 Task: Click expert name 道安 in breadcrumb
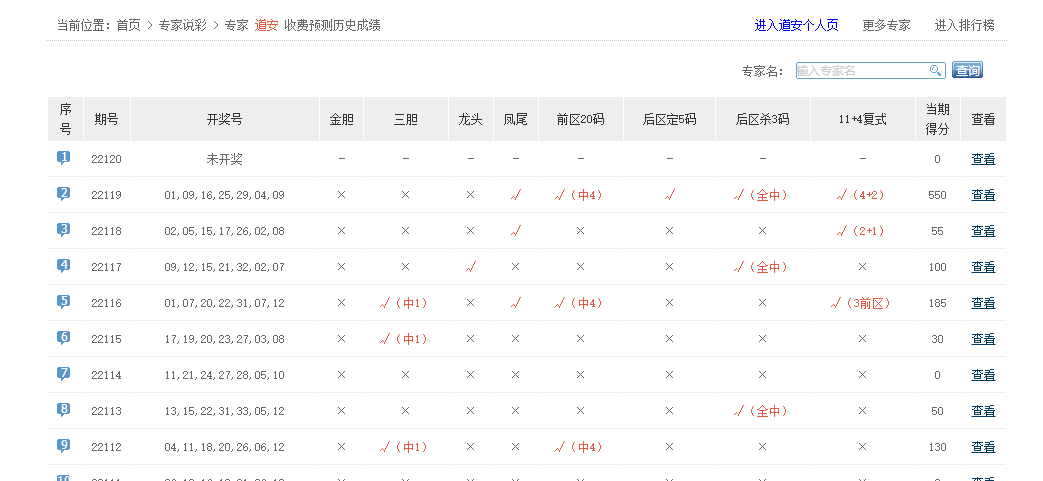pyautogui.click(x=266, y=25)
